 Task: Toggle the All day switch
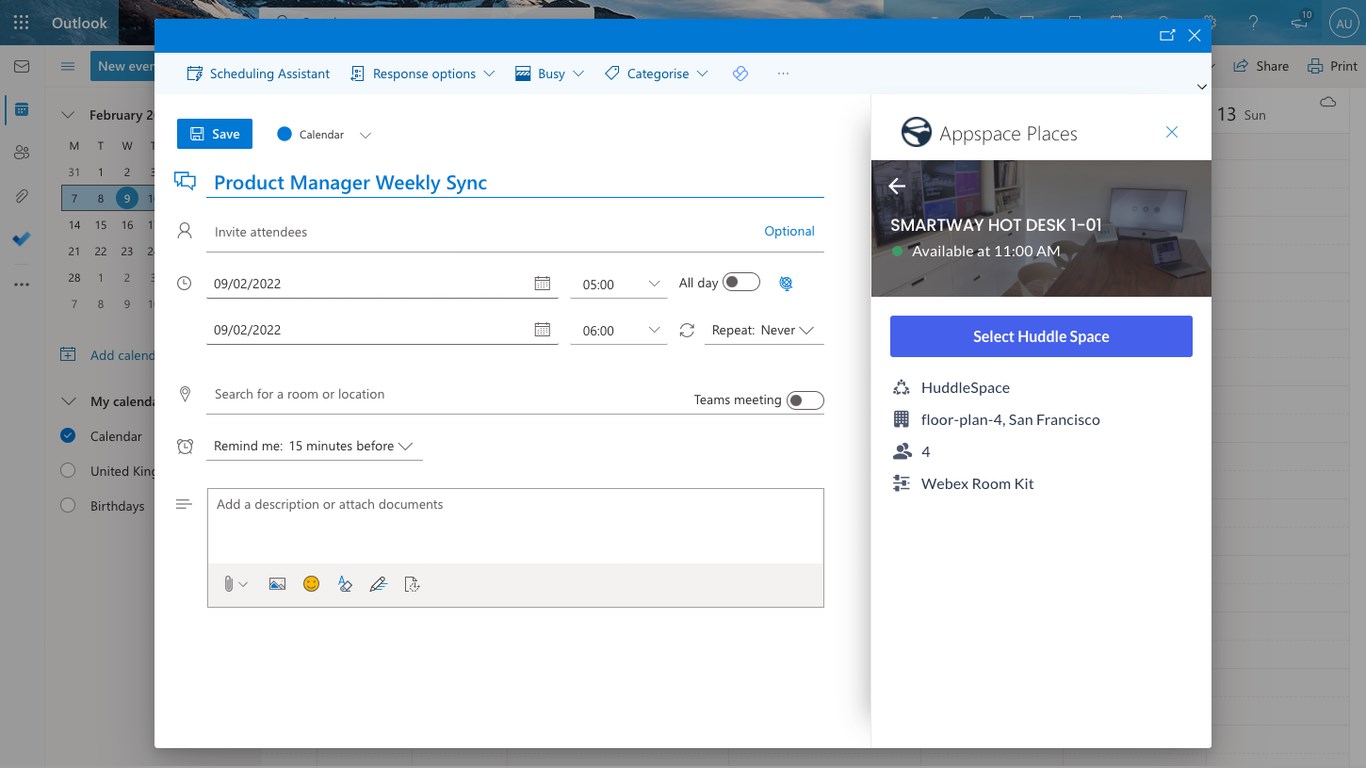click(x=741, y=282)
